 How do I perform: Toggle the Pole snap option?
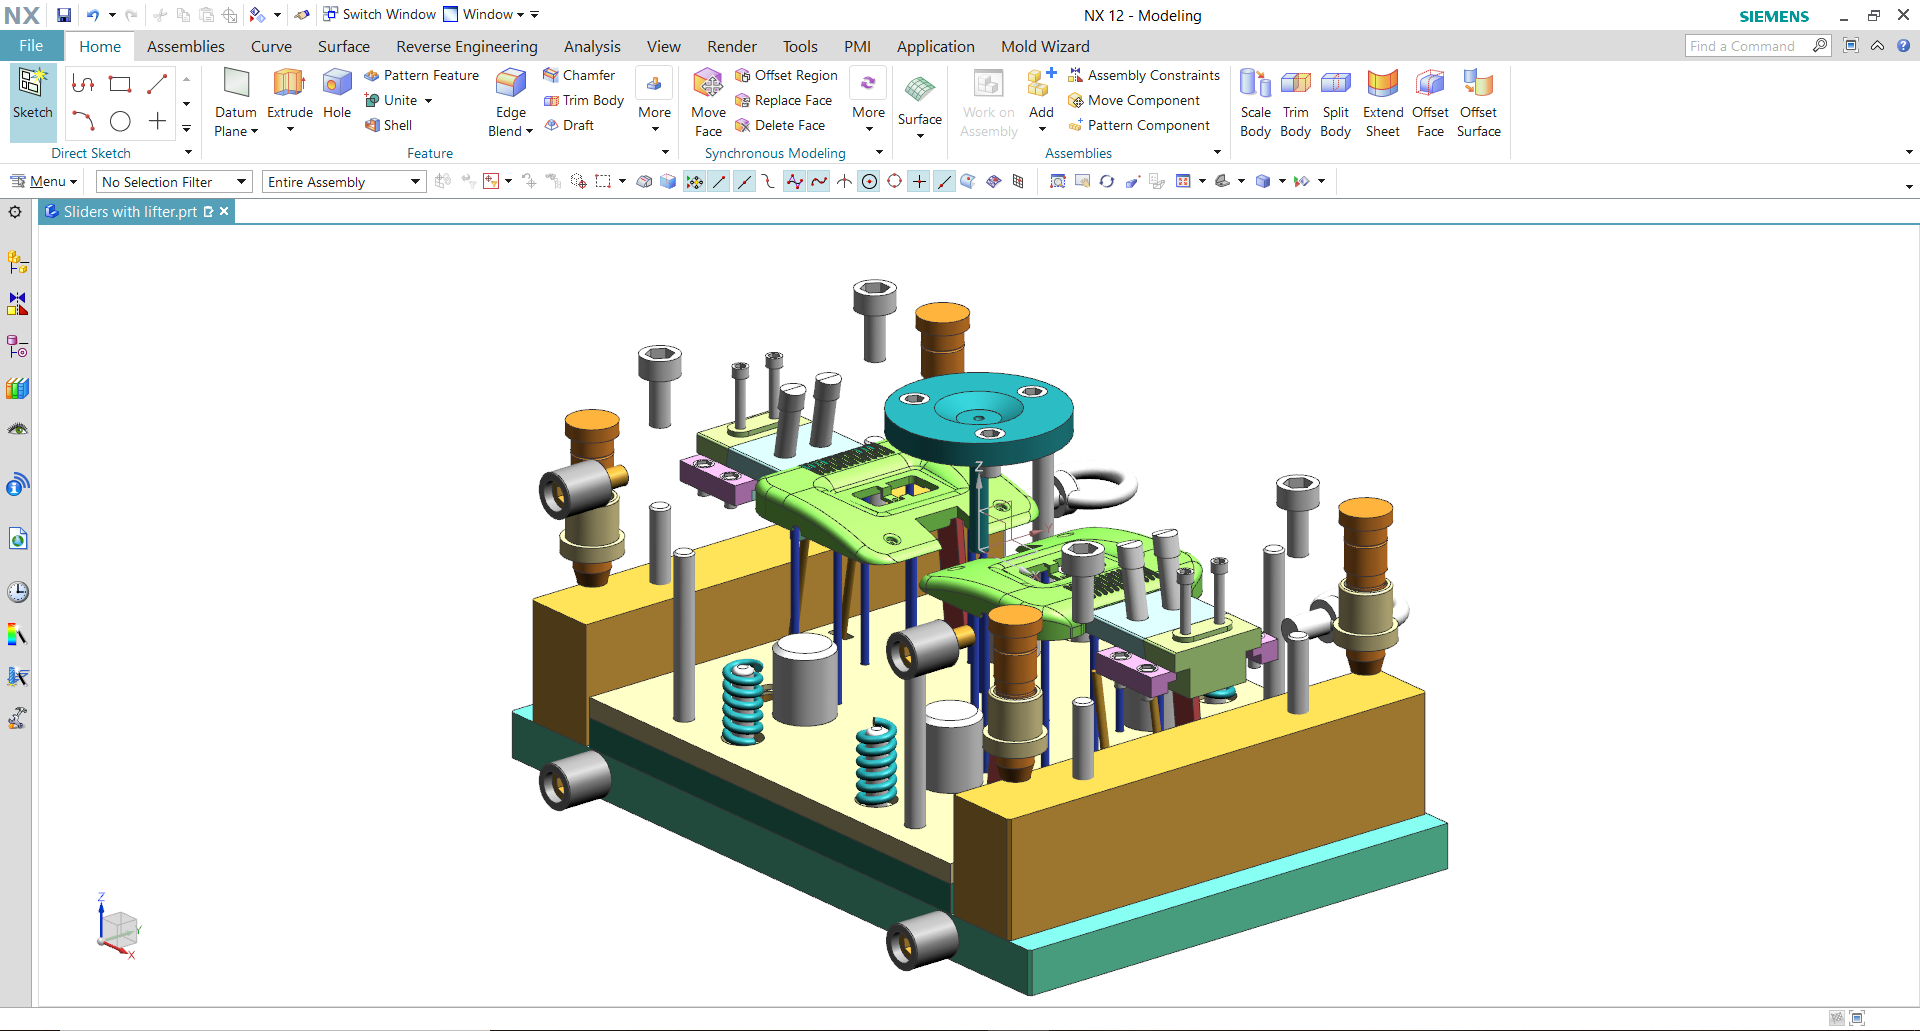[794, 181]
